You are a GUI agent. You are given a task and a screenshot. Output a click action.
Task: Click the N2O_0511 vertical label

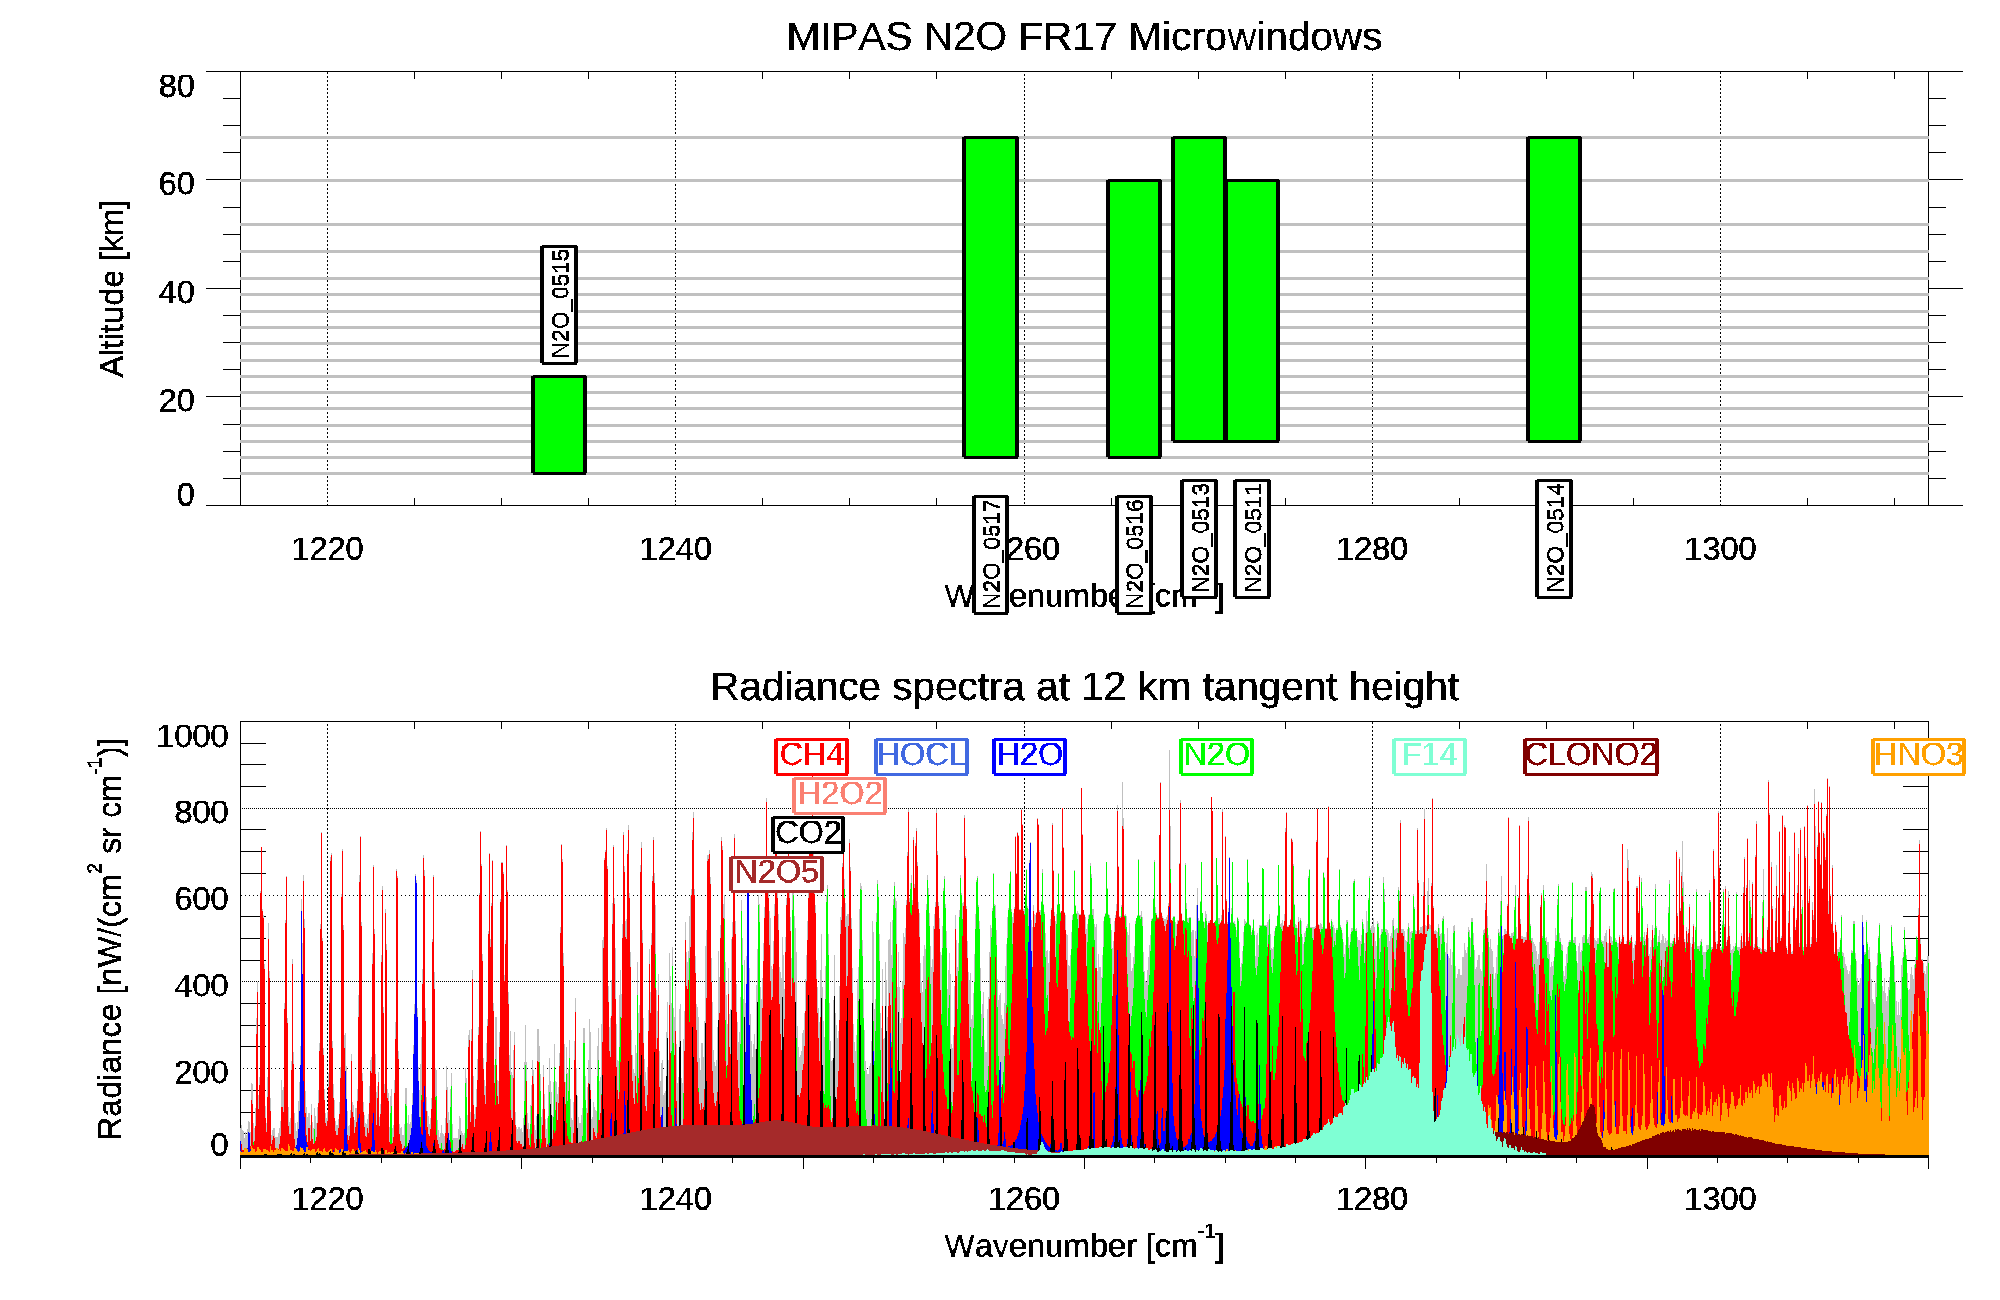pyautogui.click(x=1252, y=538)
